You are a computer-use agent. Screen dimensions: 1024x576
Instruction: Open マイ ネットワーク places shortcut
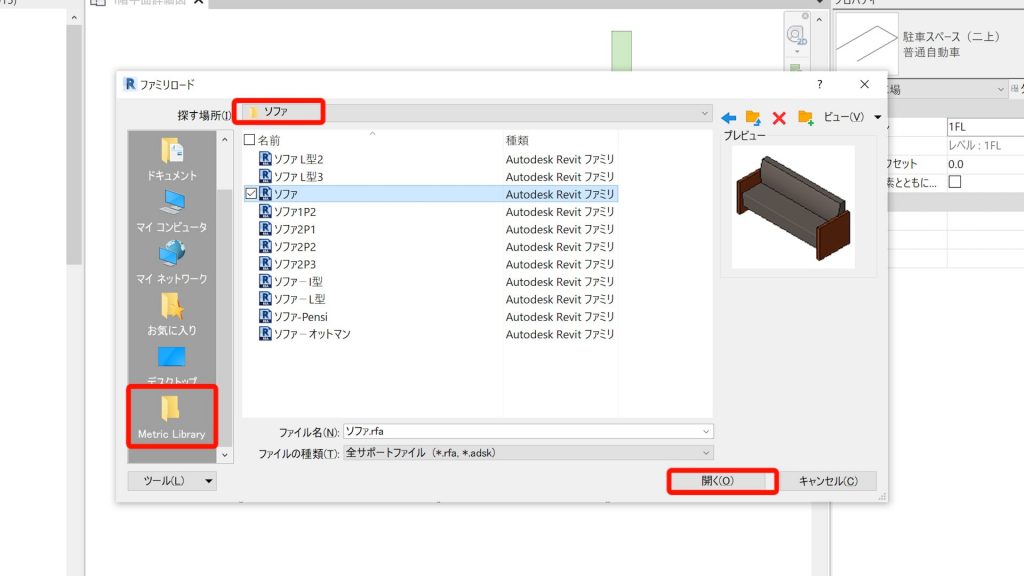point(172,262)
